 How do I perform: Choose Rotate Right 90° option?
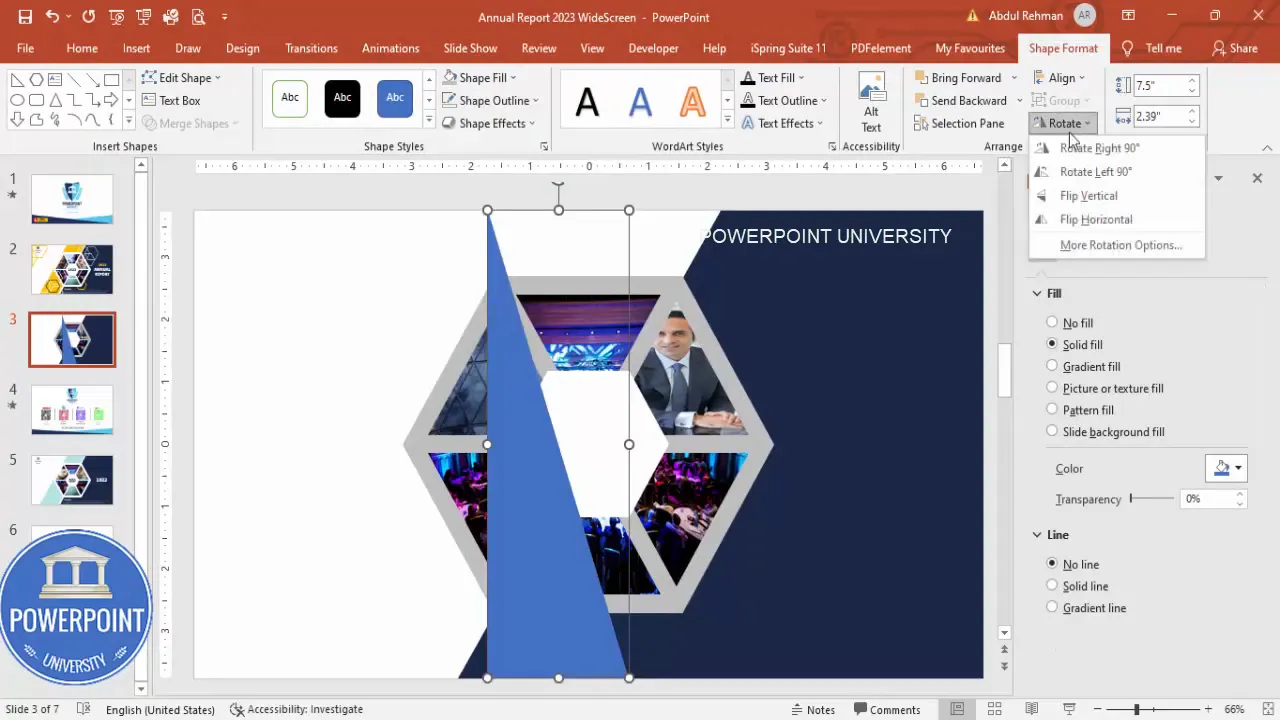pyautogui.click(x=1099, y=148)
